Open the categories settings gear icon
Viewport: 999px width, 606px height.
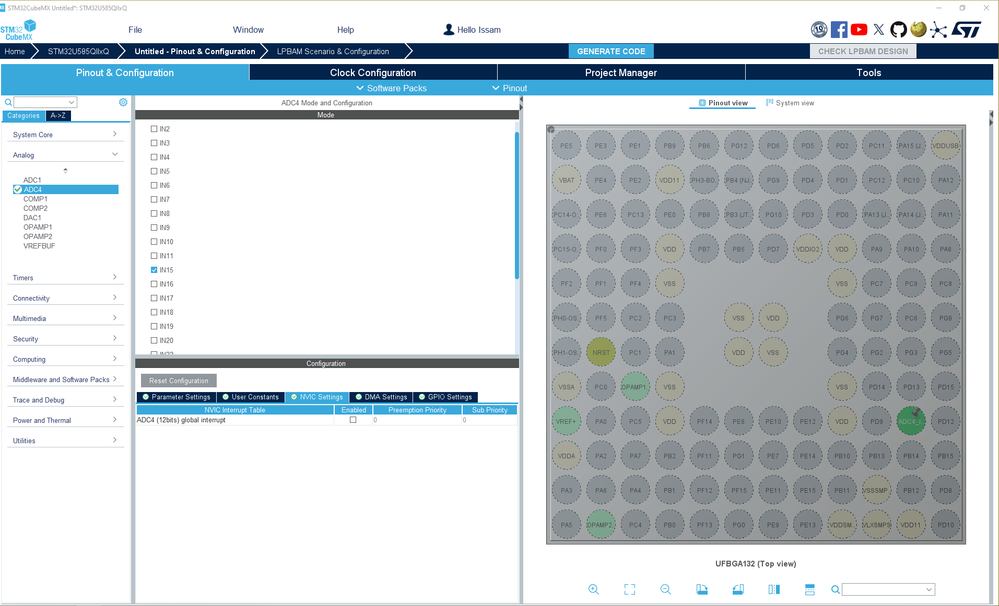pos(123,102)
